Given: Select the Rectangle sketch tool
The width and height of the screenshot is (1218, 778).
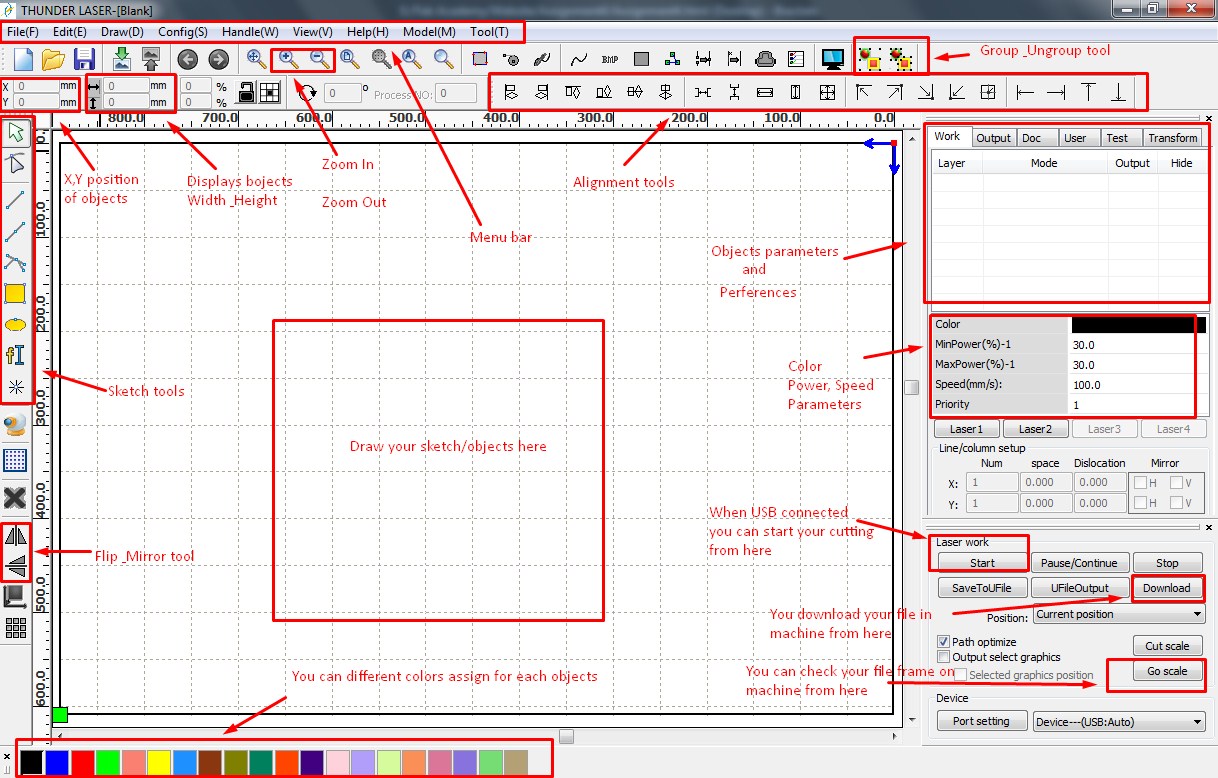Looking at the screenshot, I should [x=15, y=293].
